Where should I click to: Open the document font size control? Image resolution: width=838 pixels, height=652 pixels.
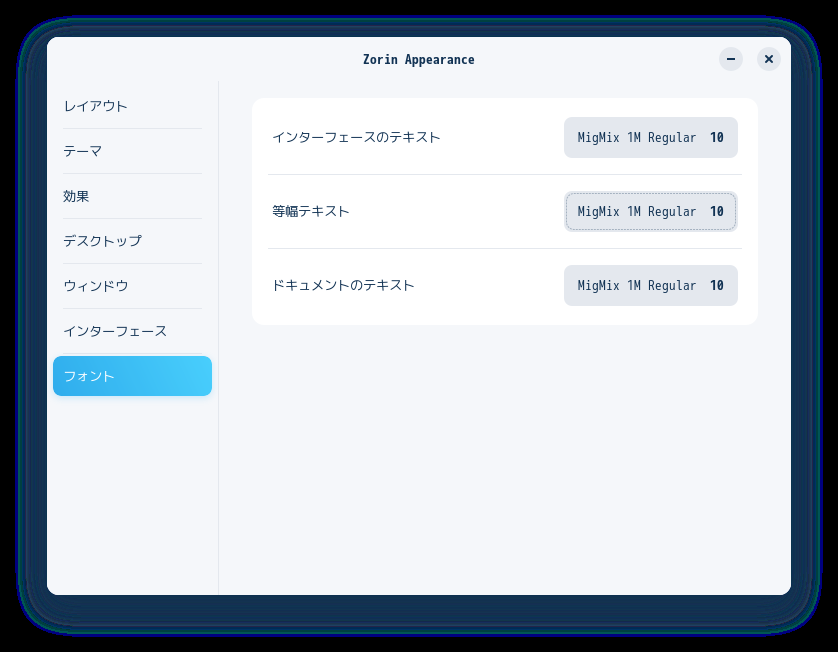click(x=717, y=285)
